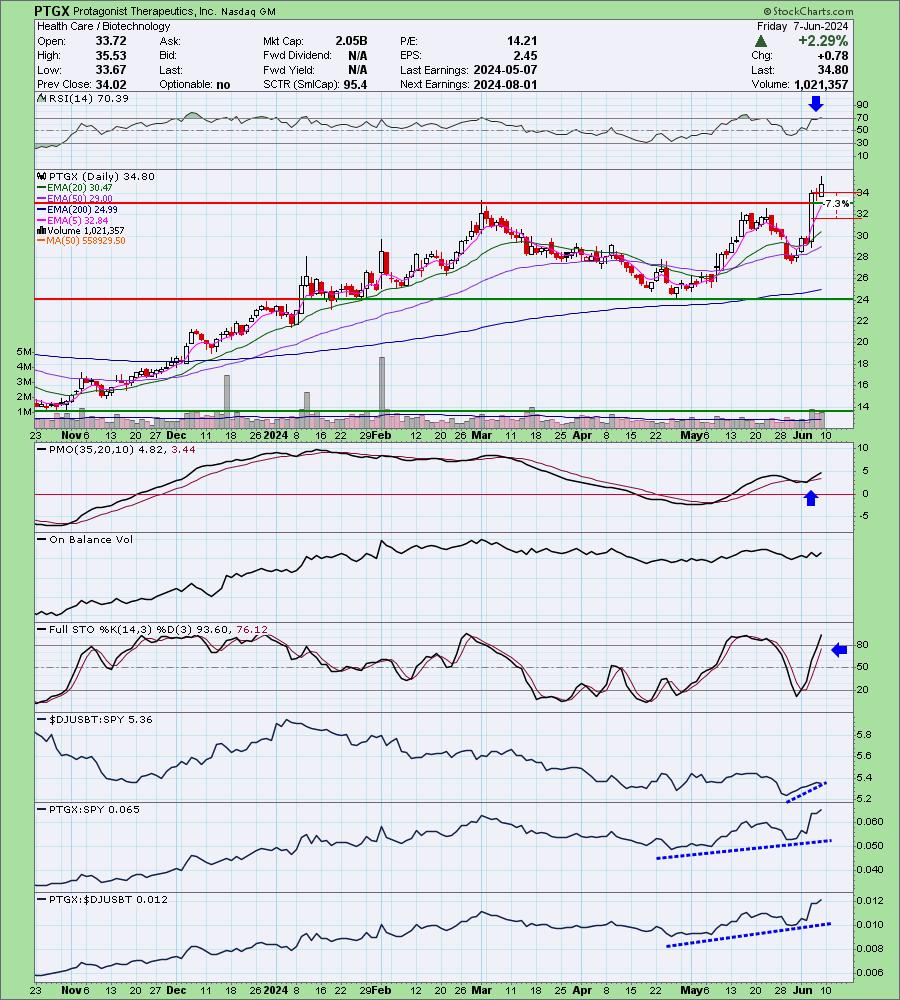Click the PTGX (Daily) 34.80 legend label

click(x=101, y=177)
